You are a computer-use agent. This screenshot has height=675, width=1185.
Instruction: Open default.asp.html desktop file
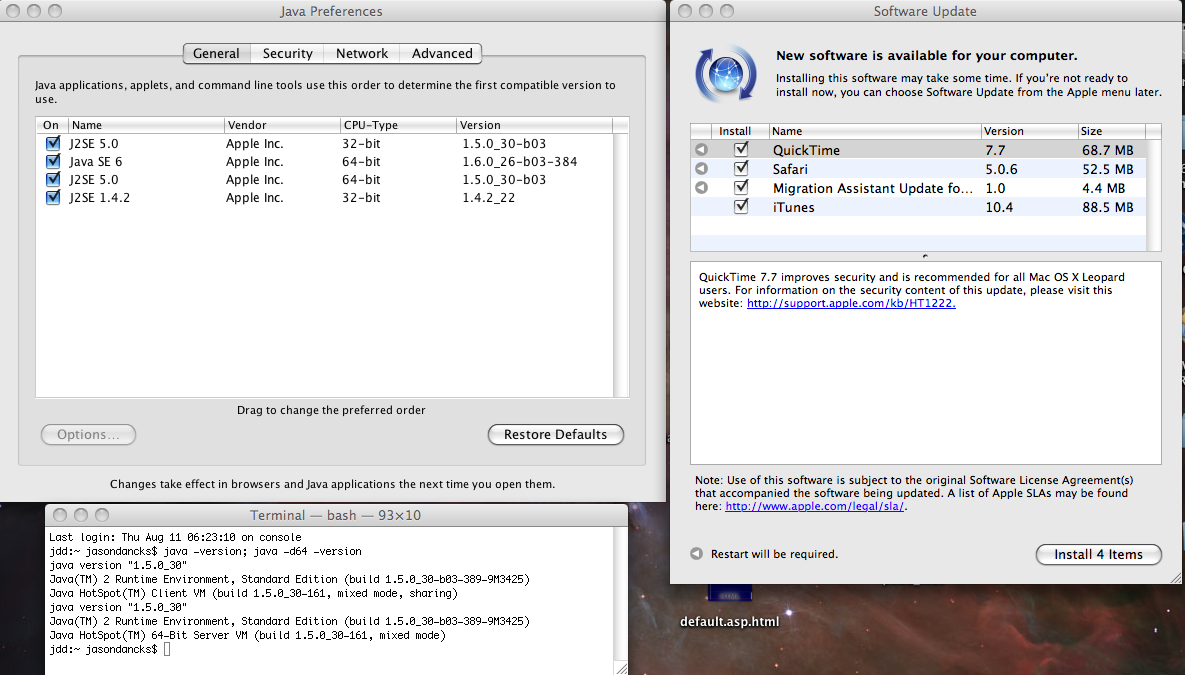[x=729, y=621]
